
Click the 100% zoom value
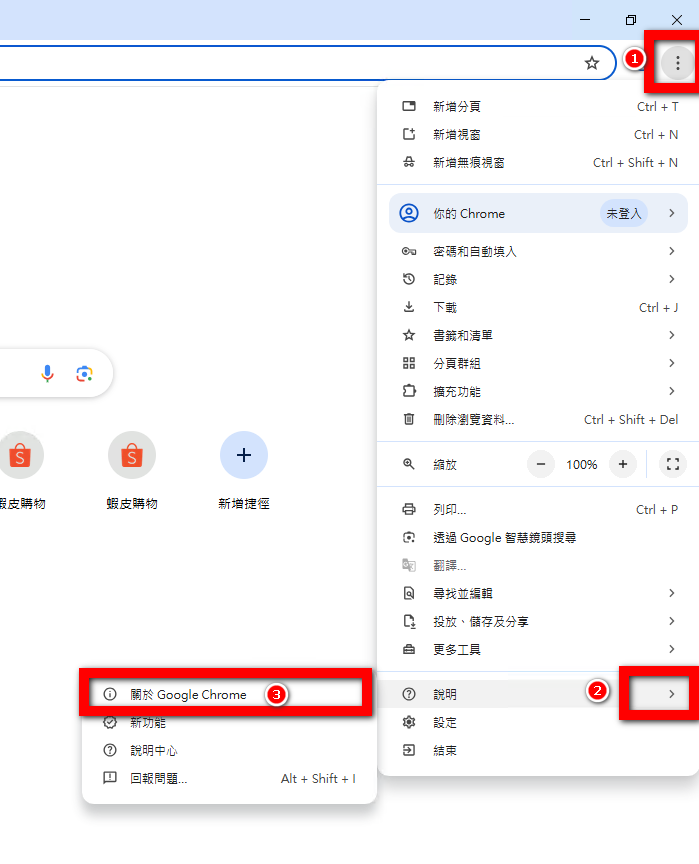point(582,465)
